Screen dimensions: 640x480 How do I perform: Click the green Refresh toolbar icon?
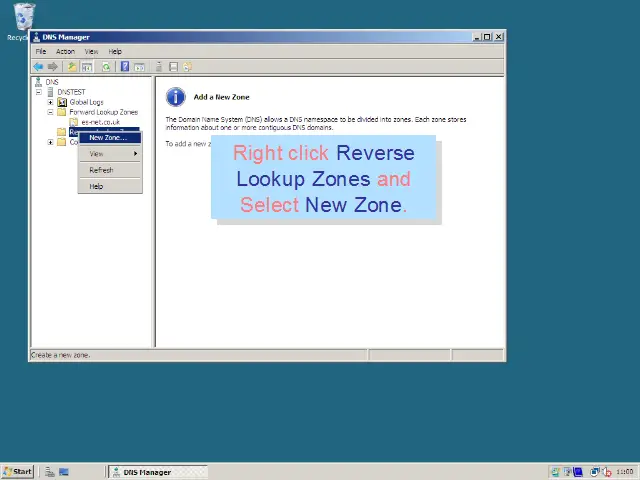point(106,67)
